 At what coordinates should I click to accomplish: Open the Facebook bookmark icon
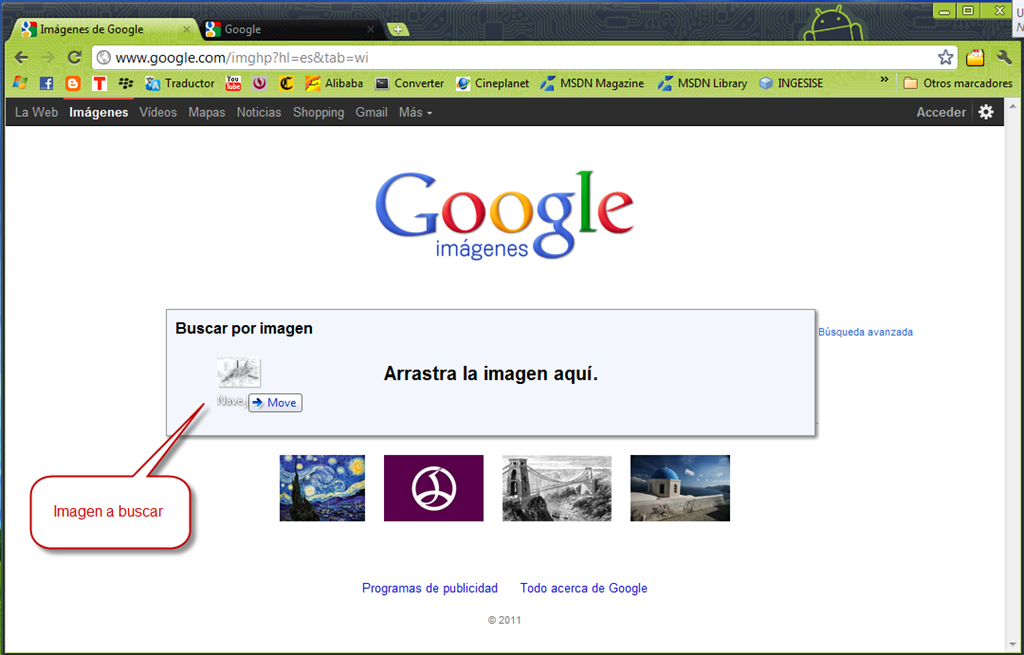tap(46, 84)
